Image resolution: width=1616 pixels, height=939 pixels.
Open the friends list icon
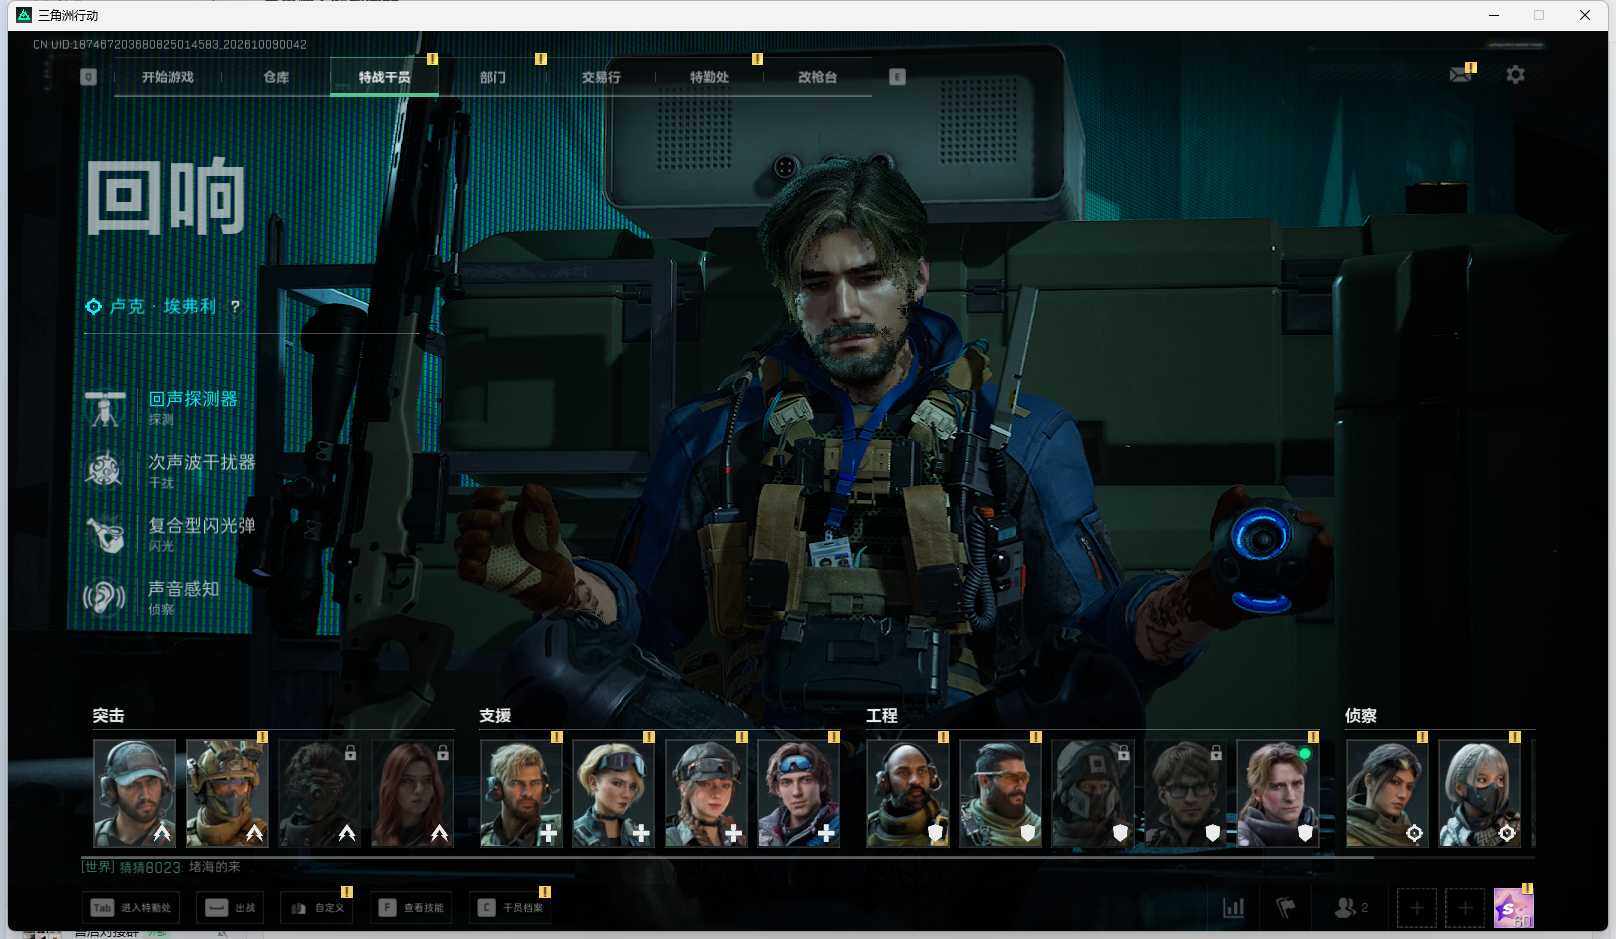1350,907
